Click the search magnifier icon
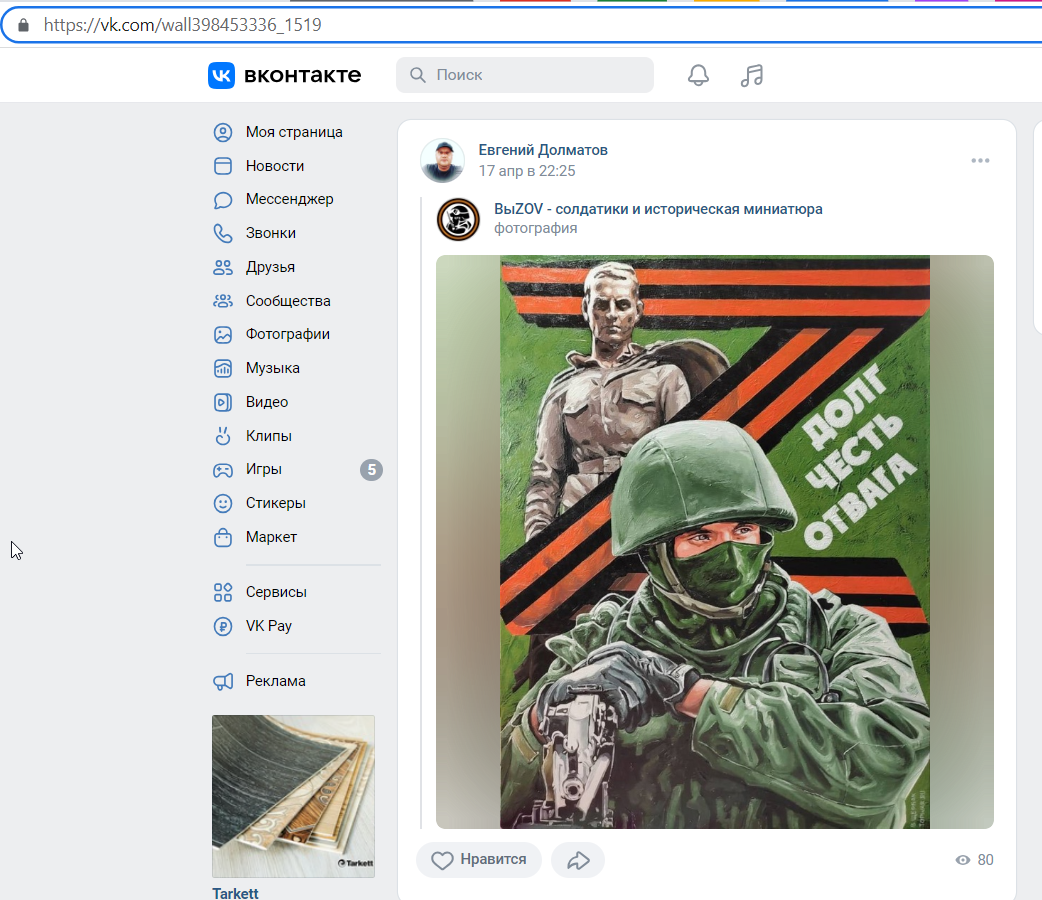Image resolution: width=1042 pixels, height=900 pixels. coord(417,74)
